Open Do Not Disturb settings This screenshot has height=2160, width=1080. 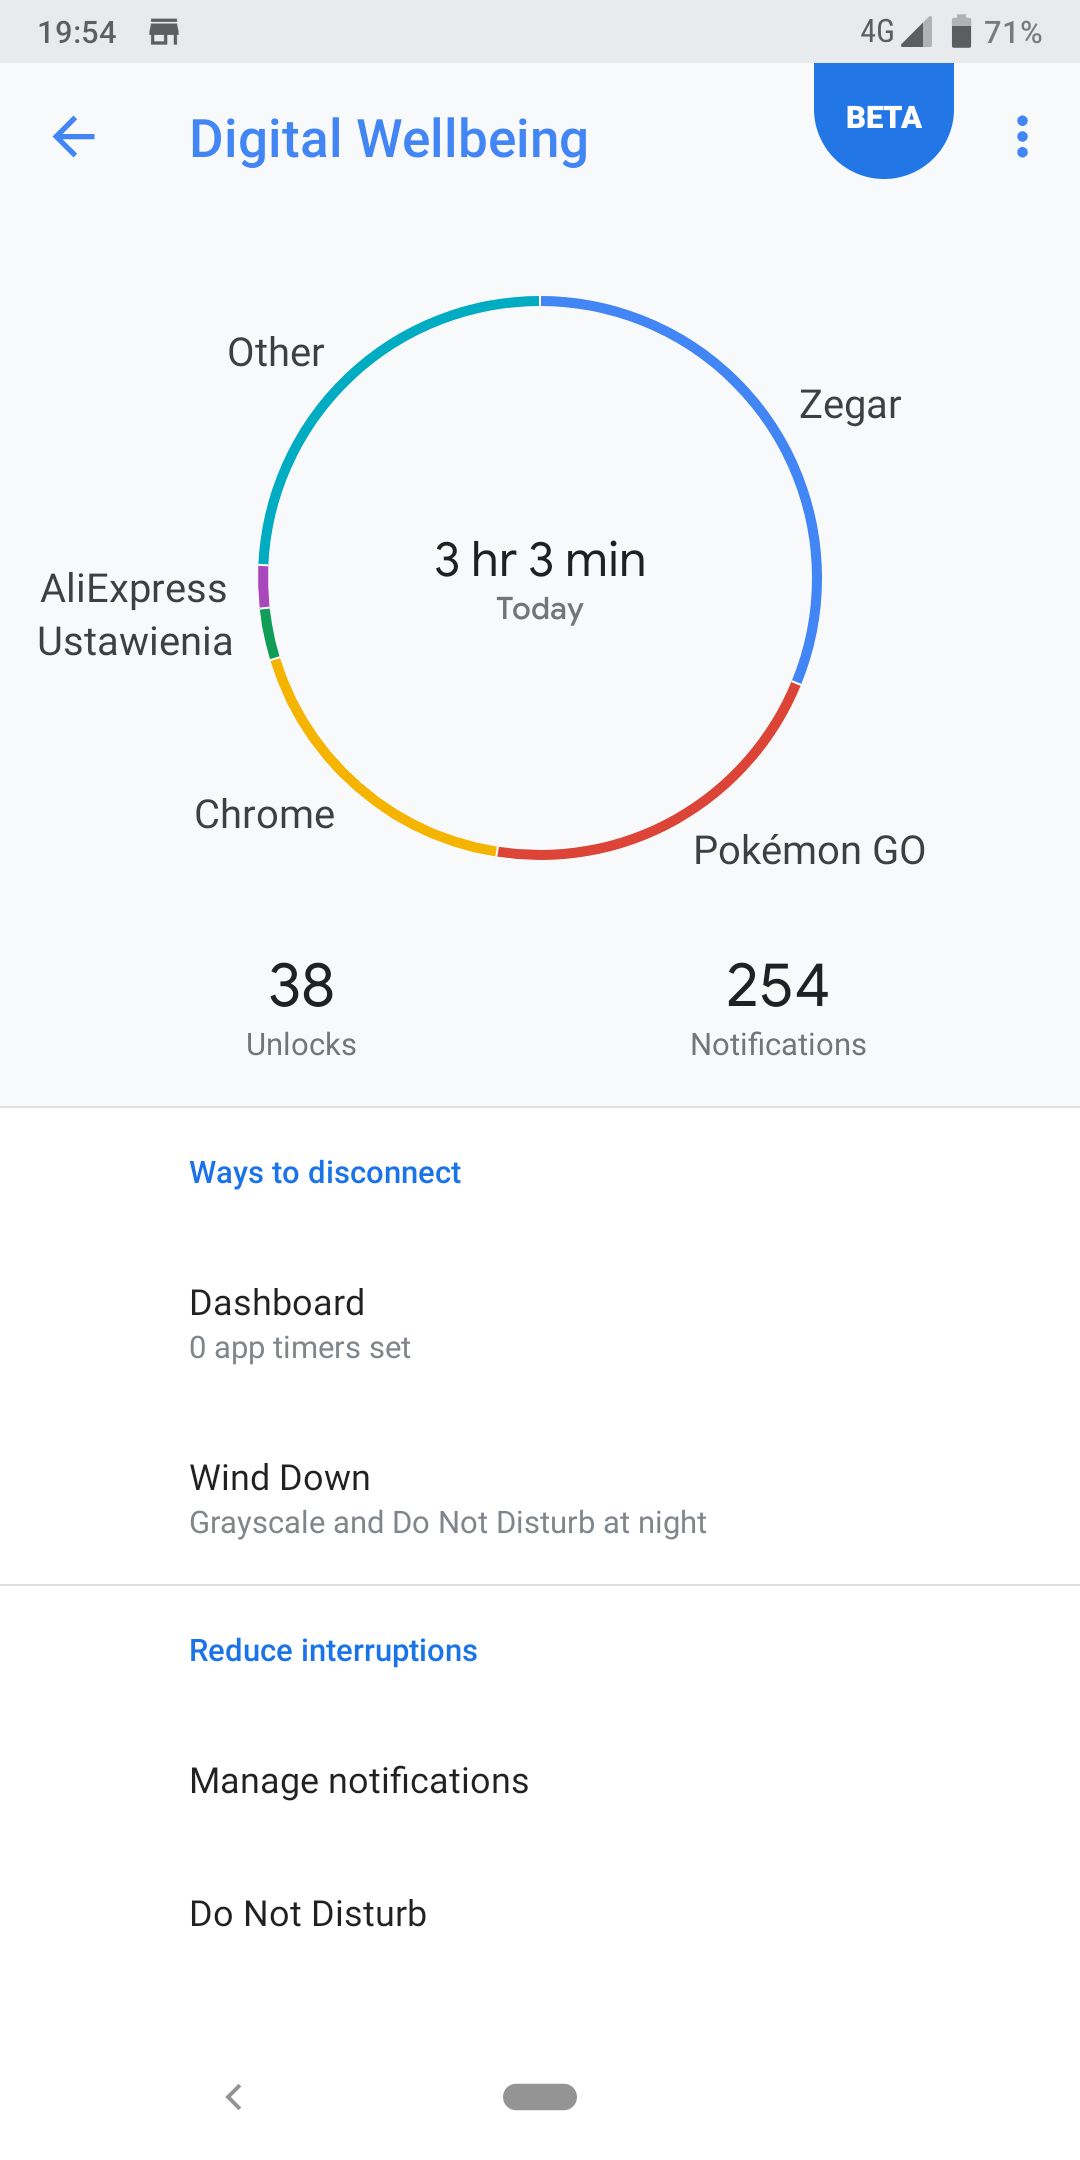(x=540, y=1913)
